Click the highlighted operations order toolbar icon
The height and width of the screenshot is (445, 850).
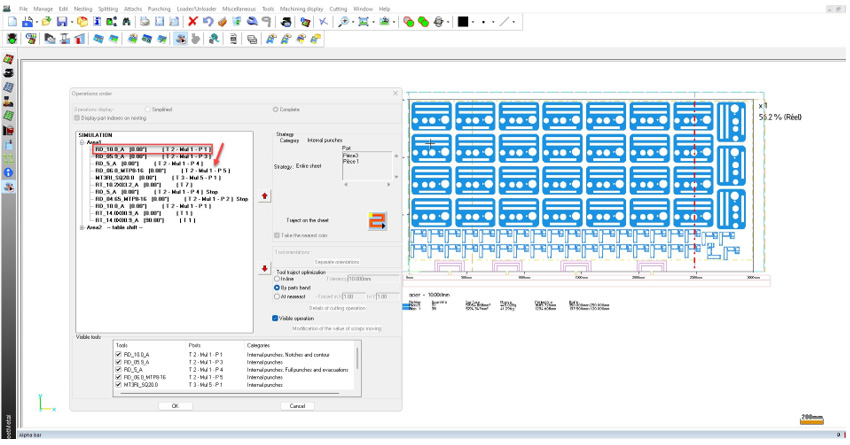pyautogui.click(x=181, y=39)
